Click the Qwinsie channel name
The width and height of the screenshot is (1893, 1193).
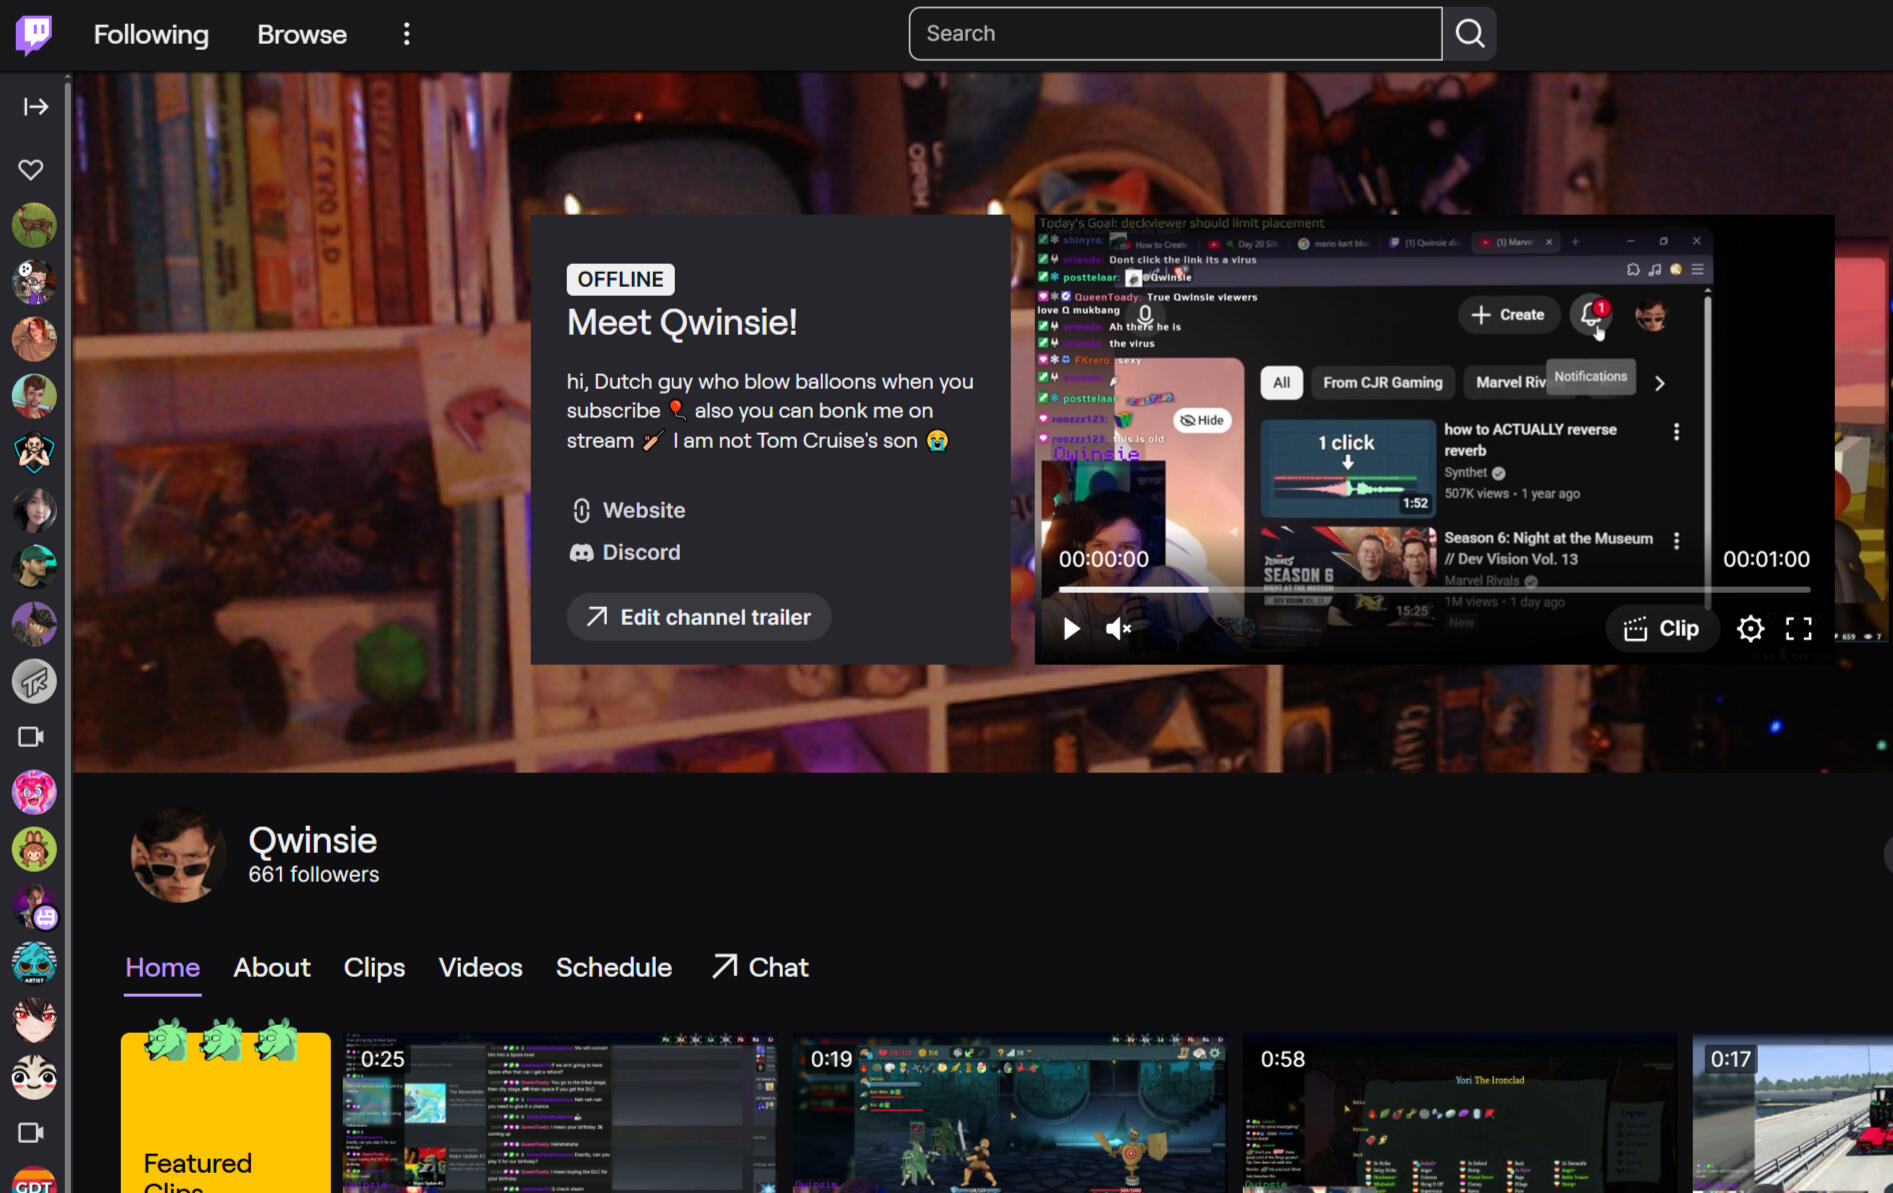coord(312,841)
